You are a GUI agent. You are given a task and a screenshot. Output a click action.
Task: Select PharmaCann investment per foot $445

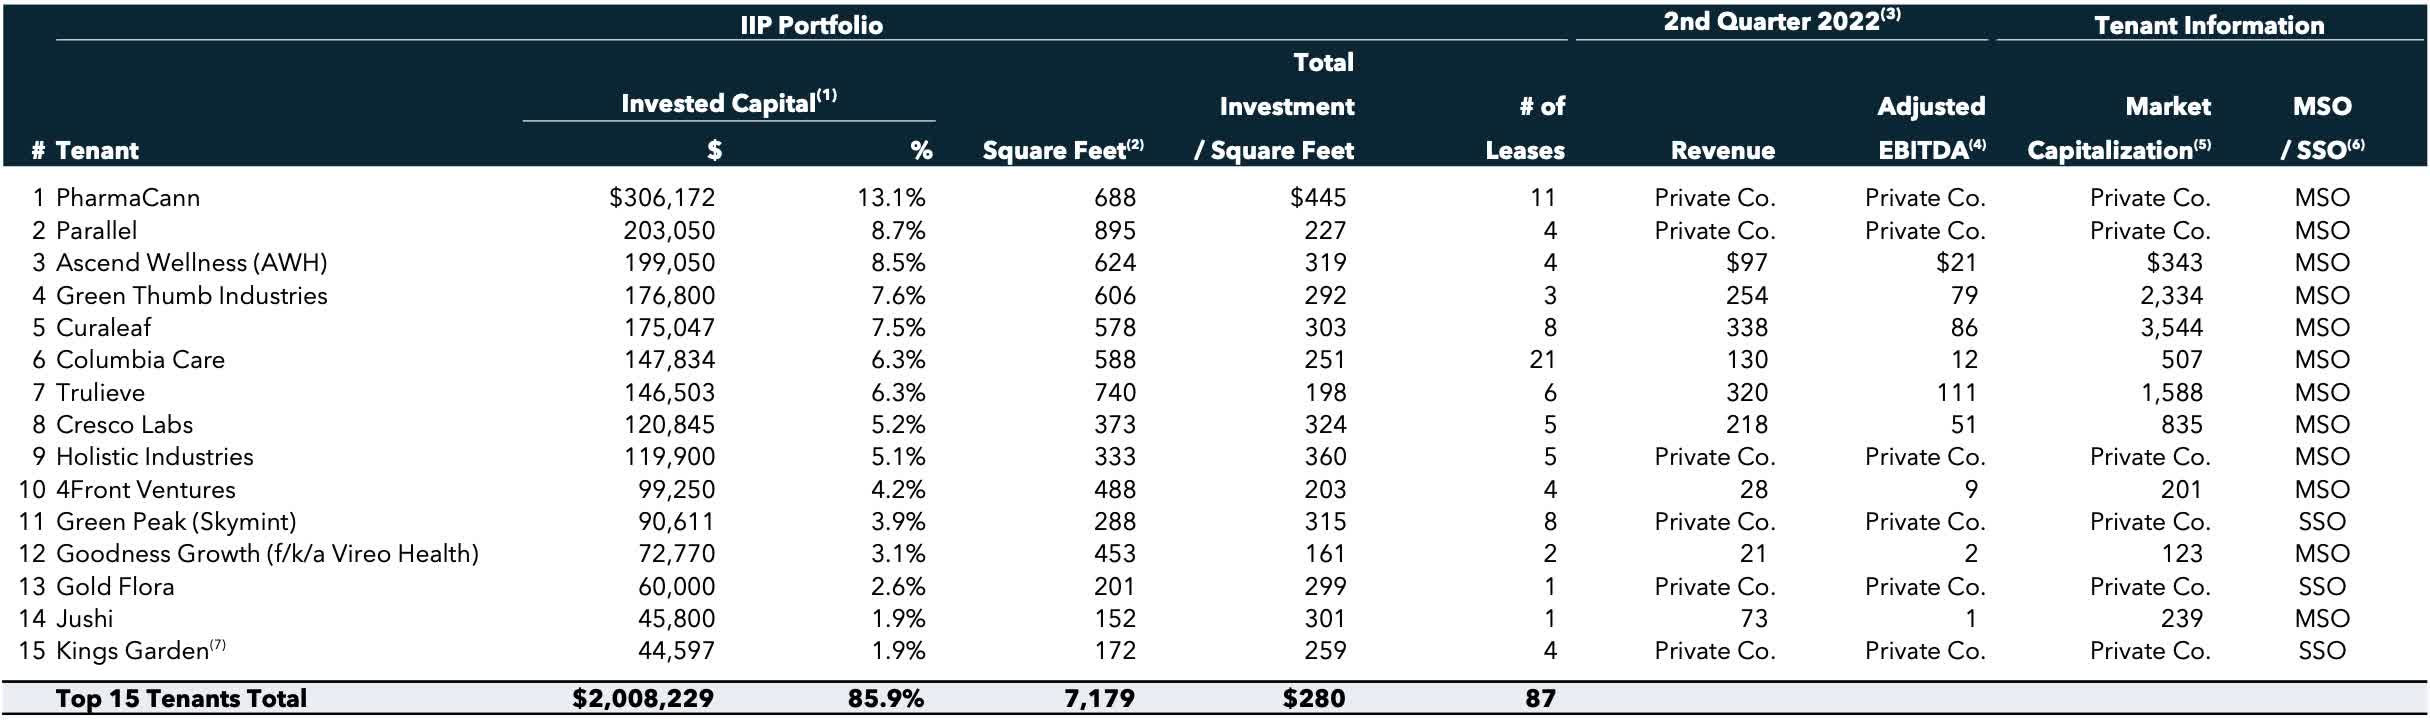[x=1318, y=198]
